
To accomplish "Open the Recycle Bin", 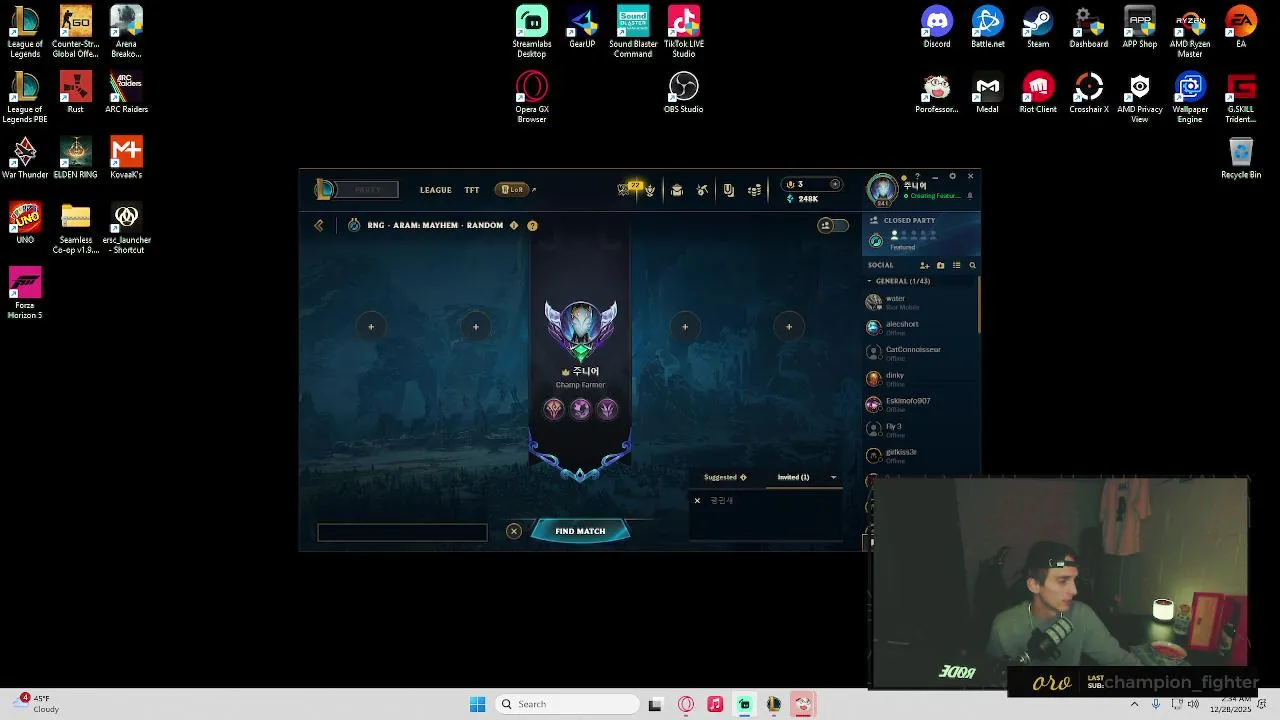I will pyautogui.click(x=1241, y=158).
